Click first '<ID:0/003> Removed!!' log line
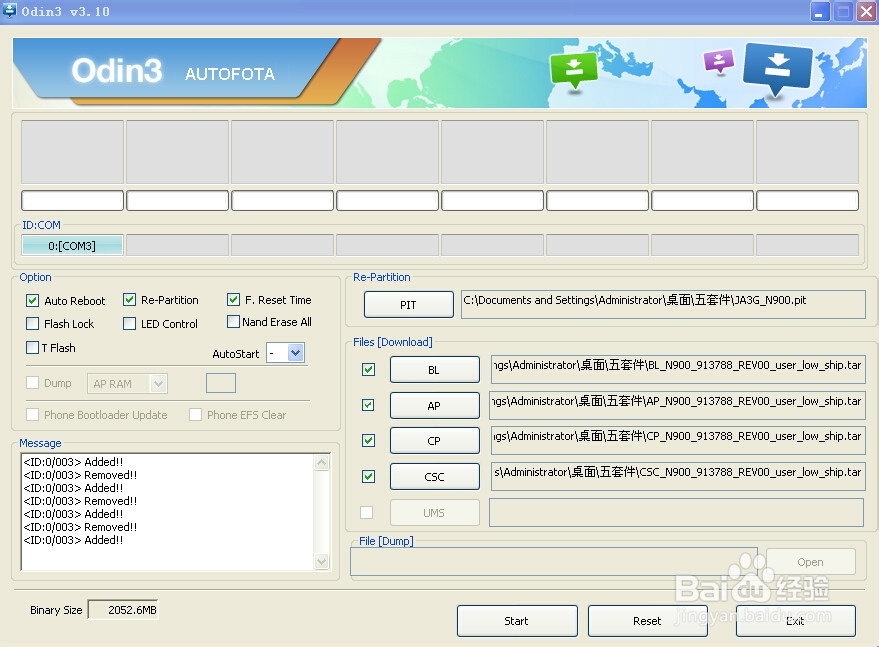Screen dimensions: 879x647 click(x=80, y=475)
